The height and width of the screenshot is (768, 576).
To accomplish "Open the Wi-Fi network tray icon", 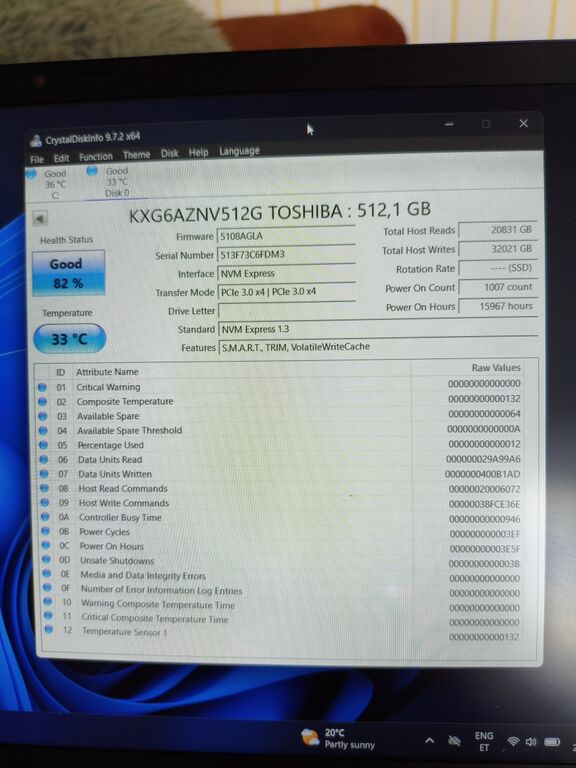I will (513, 742).
